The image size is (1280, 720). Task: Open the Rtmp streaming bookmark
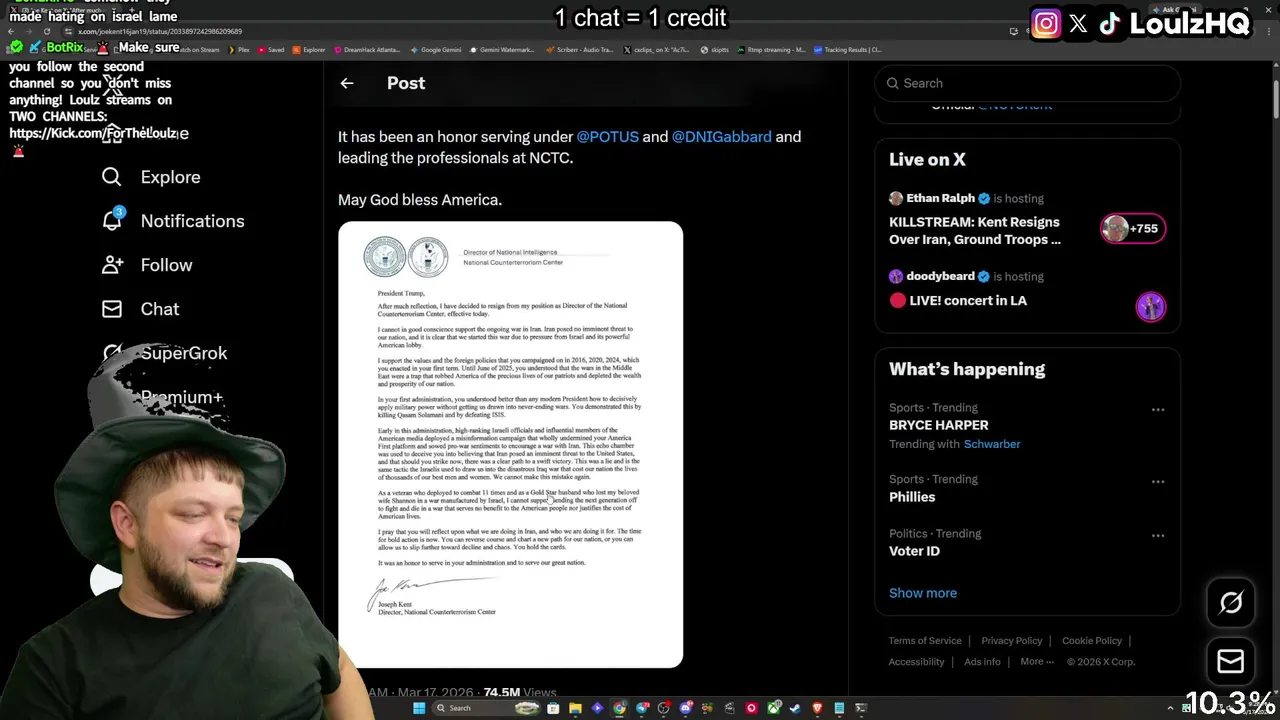coord(772,50)
